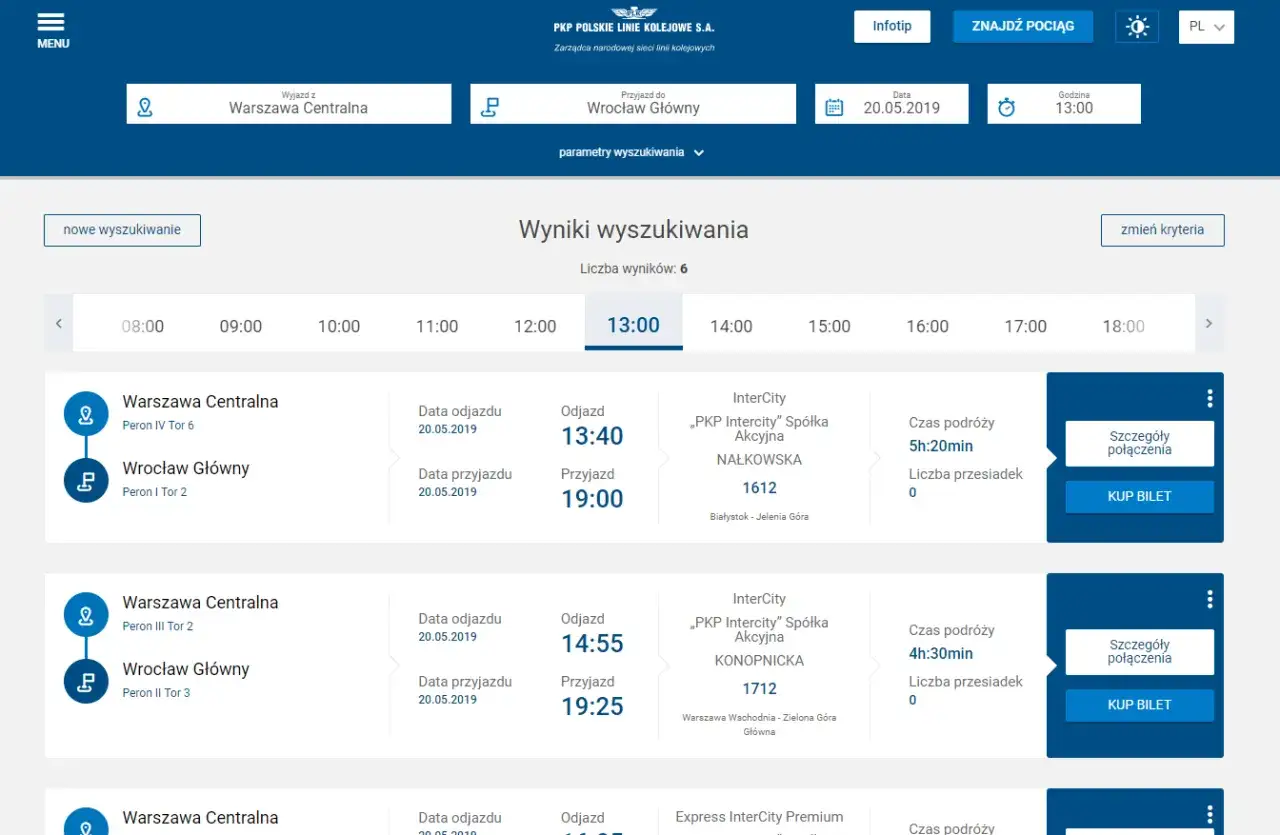Viewport: 1280px width, 835px height.
Task: Expand parametry wyszukiwania options
Action: 630,152
